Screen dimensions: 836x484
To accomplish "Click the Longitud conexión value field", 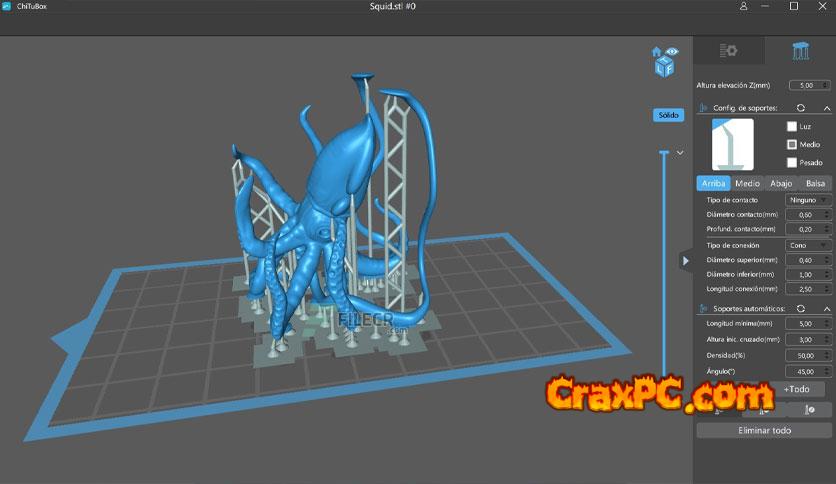I will click(x=808, y=289).
